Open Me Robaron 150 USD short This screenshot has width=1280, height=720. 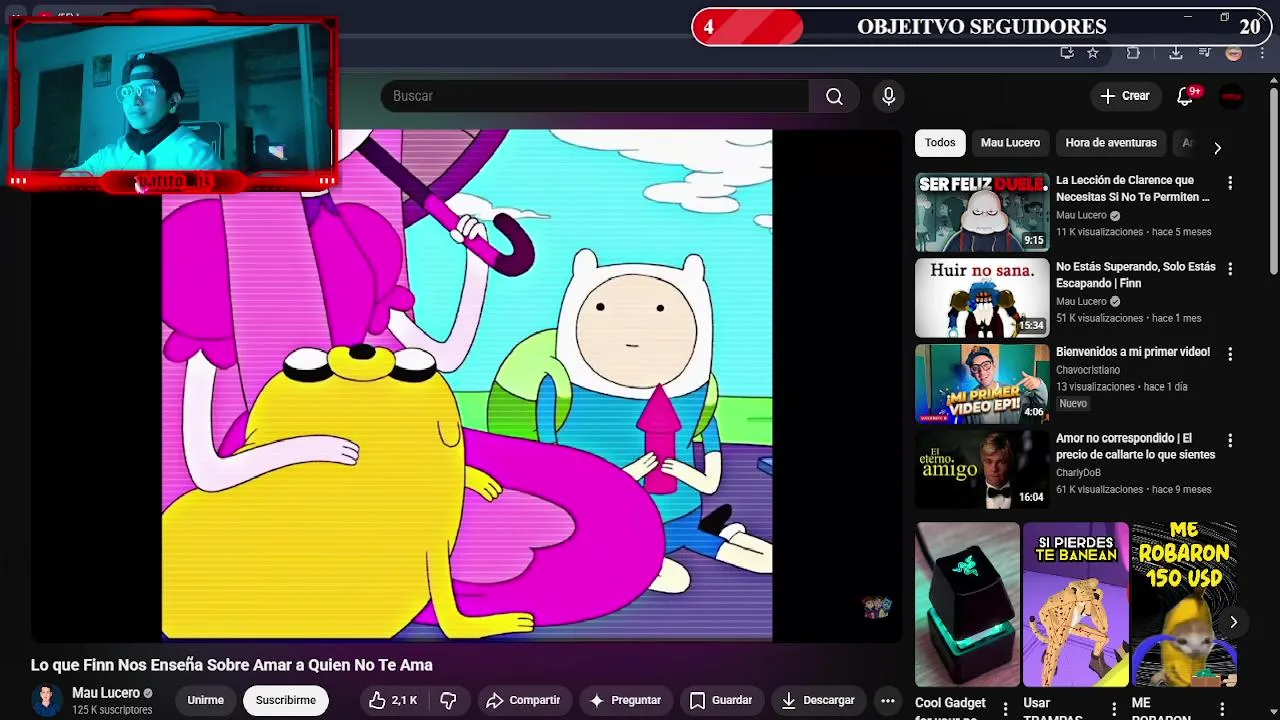point(1184,604)
